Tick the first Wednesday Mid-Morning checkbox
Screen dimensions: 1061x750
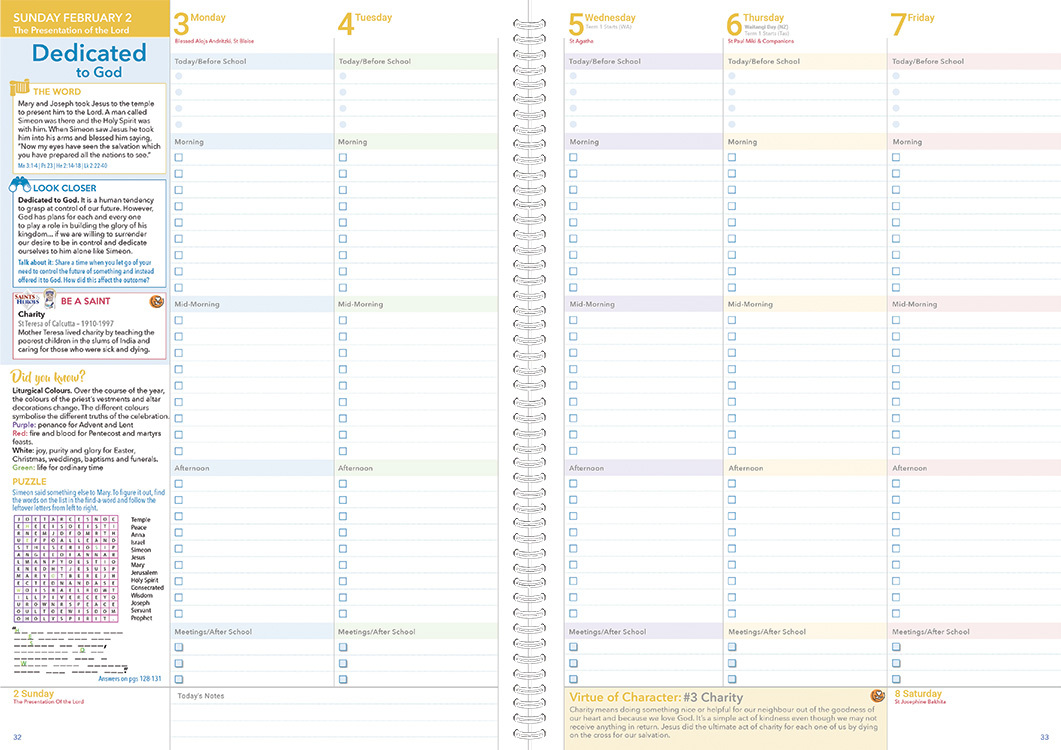tap(573, 320)
